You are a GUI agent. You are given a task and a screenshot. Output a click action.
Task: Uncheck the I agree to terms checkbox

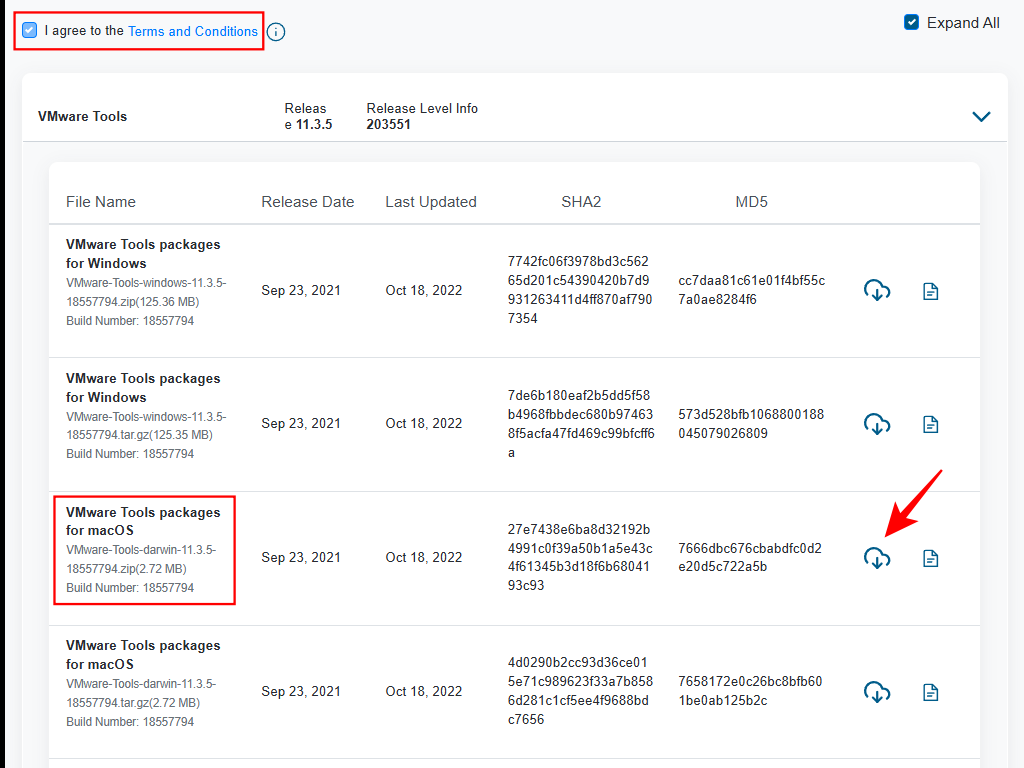(x=30, y=31)
